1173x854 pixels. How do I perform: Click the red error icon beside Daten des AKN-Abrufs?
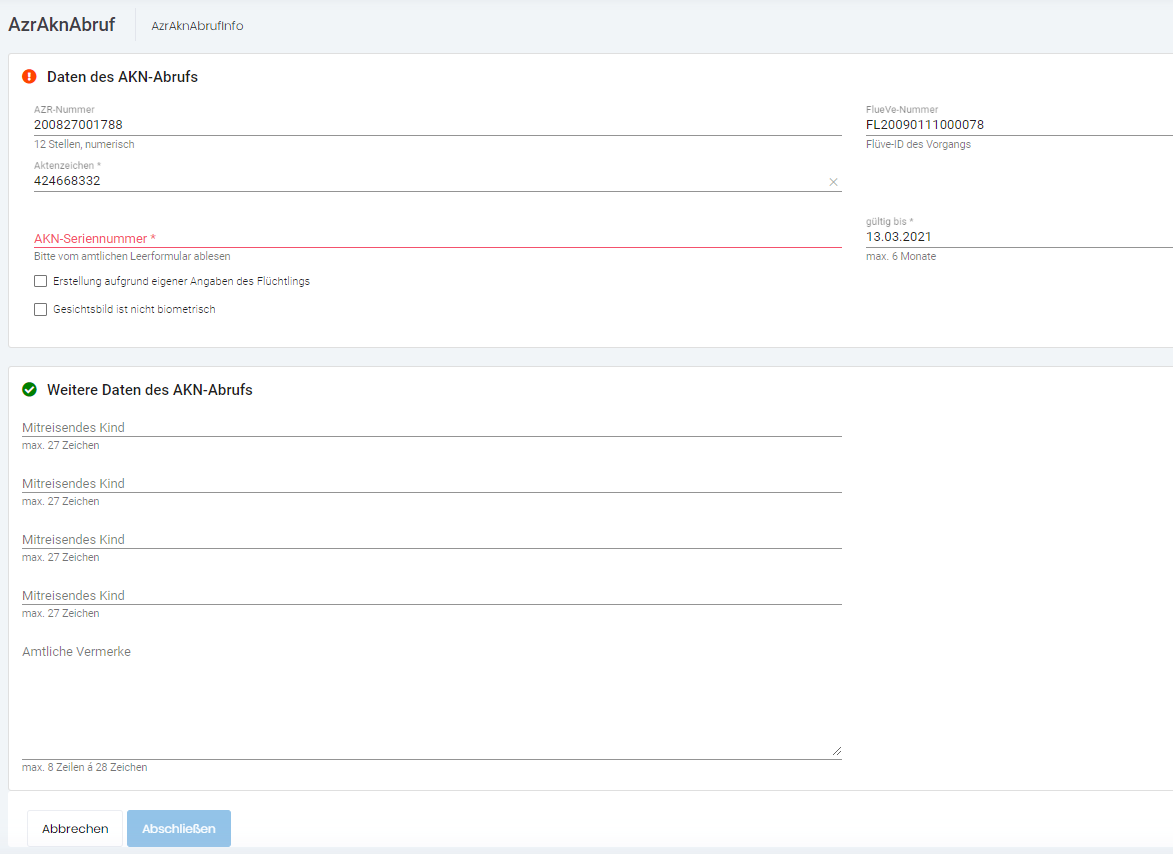(x=29, y=77)
